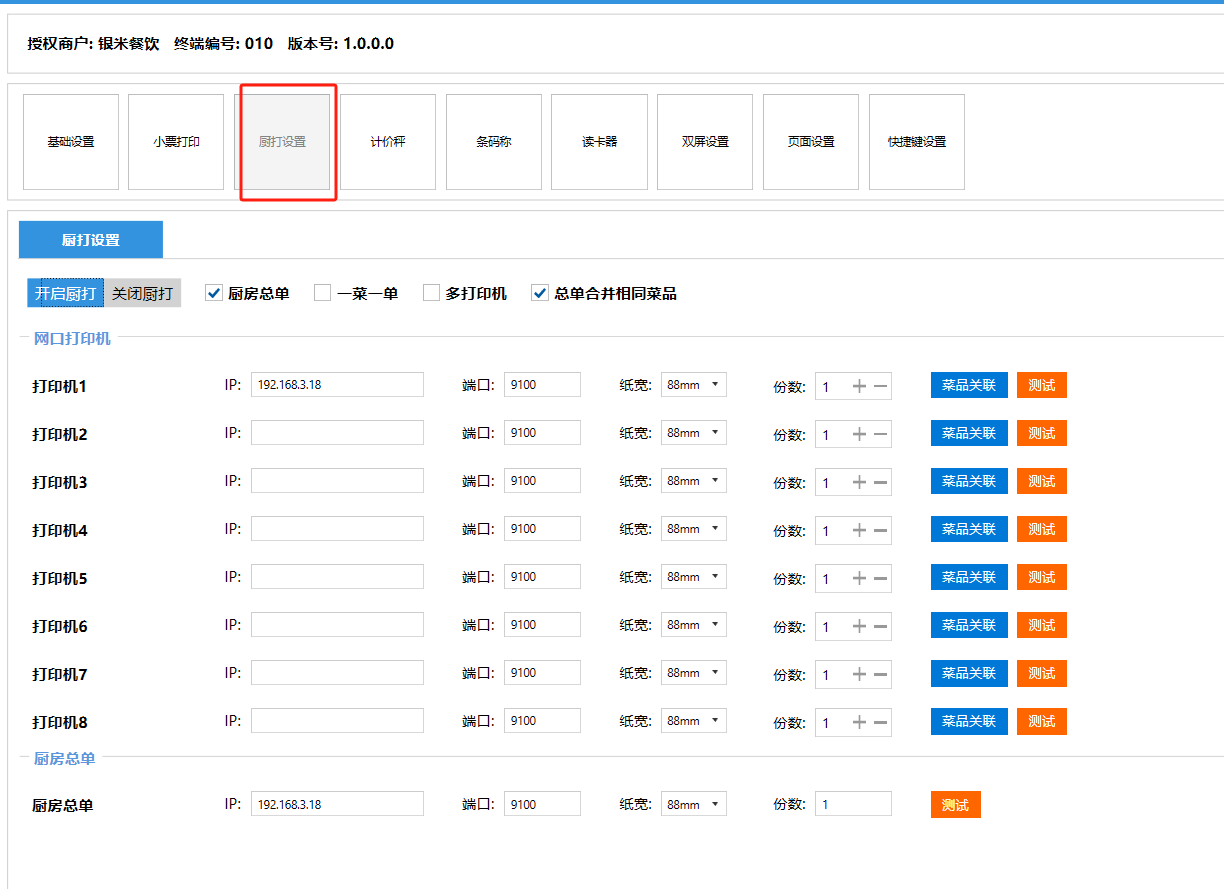Increase 打印机3 copies with plus icon
Viewport: 1224px width, 889px height.
[859, 482]
